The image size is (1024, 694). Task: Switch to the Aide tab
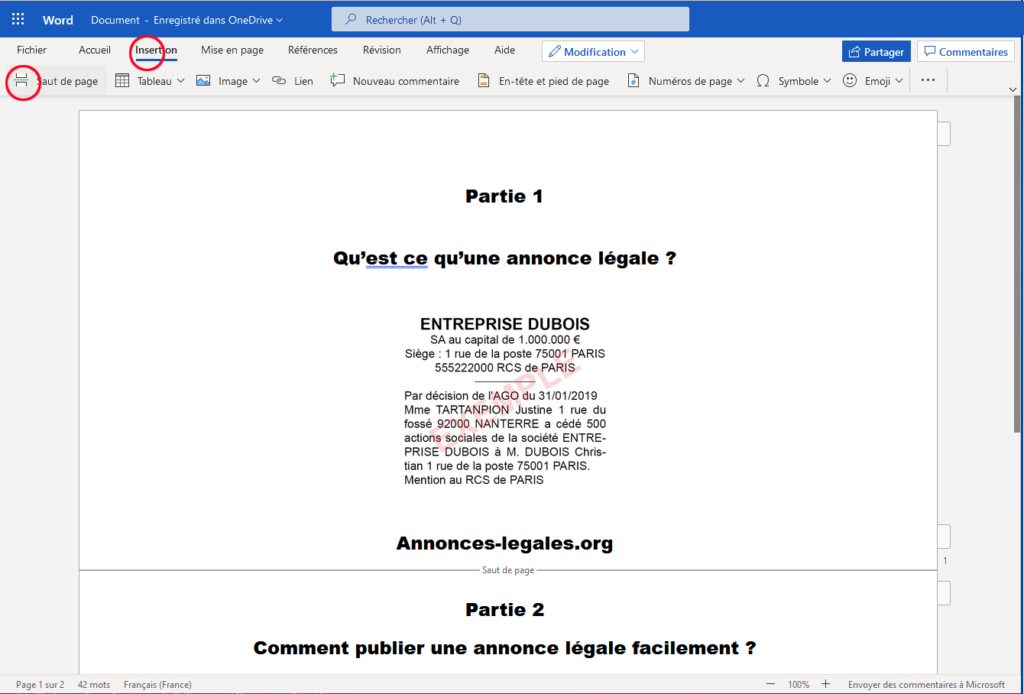click(x=505, y=50)
